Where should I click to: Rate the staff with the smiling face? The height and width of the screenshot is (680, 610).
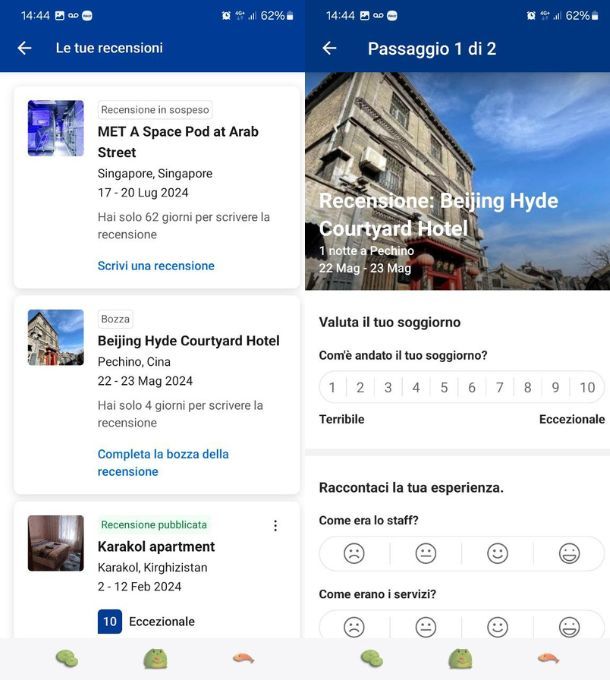click(497, 553)
